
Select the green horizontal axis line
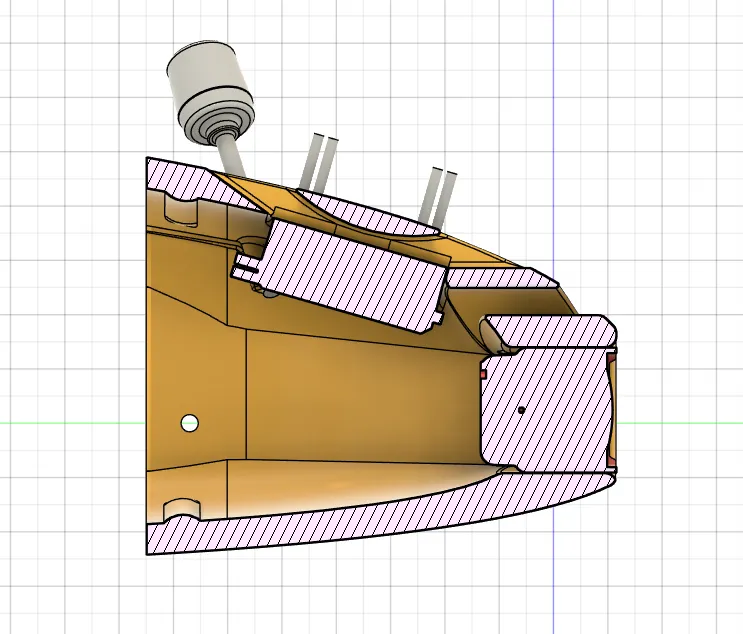click(x=71, y=423)
